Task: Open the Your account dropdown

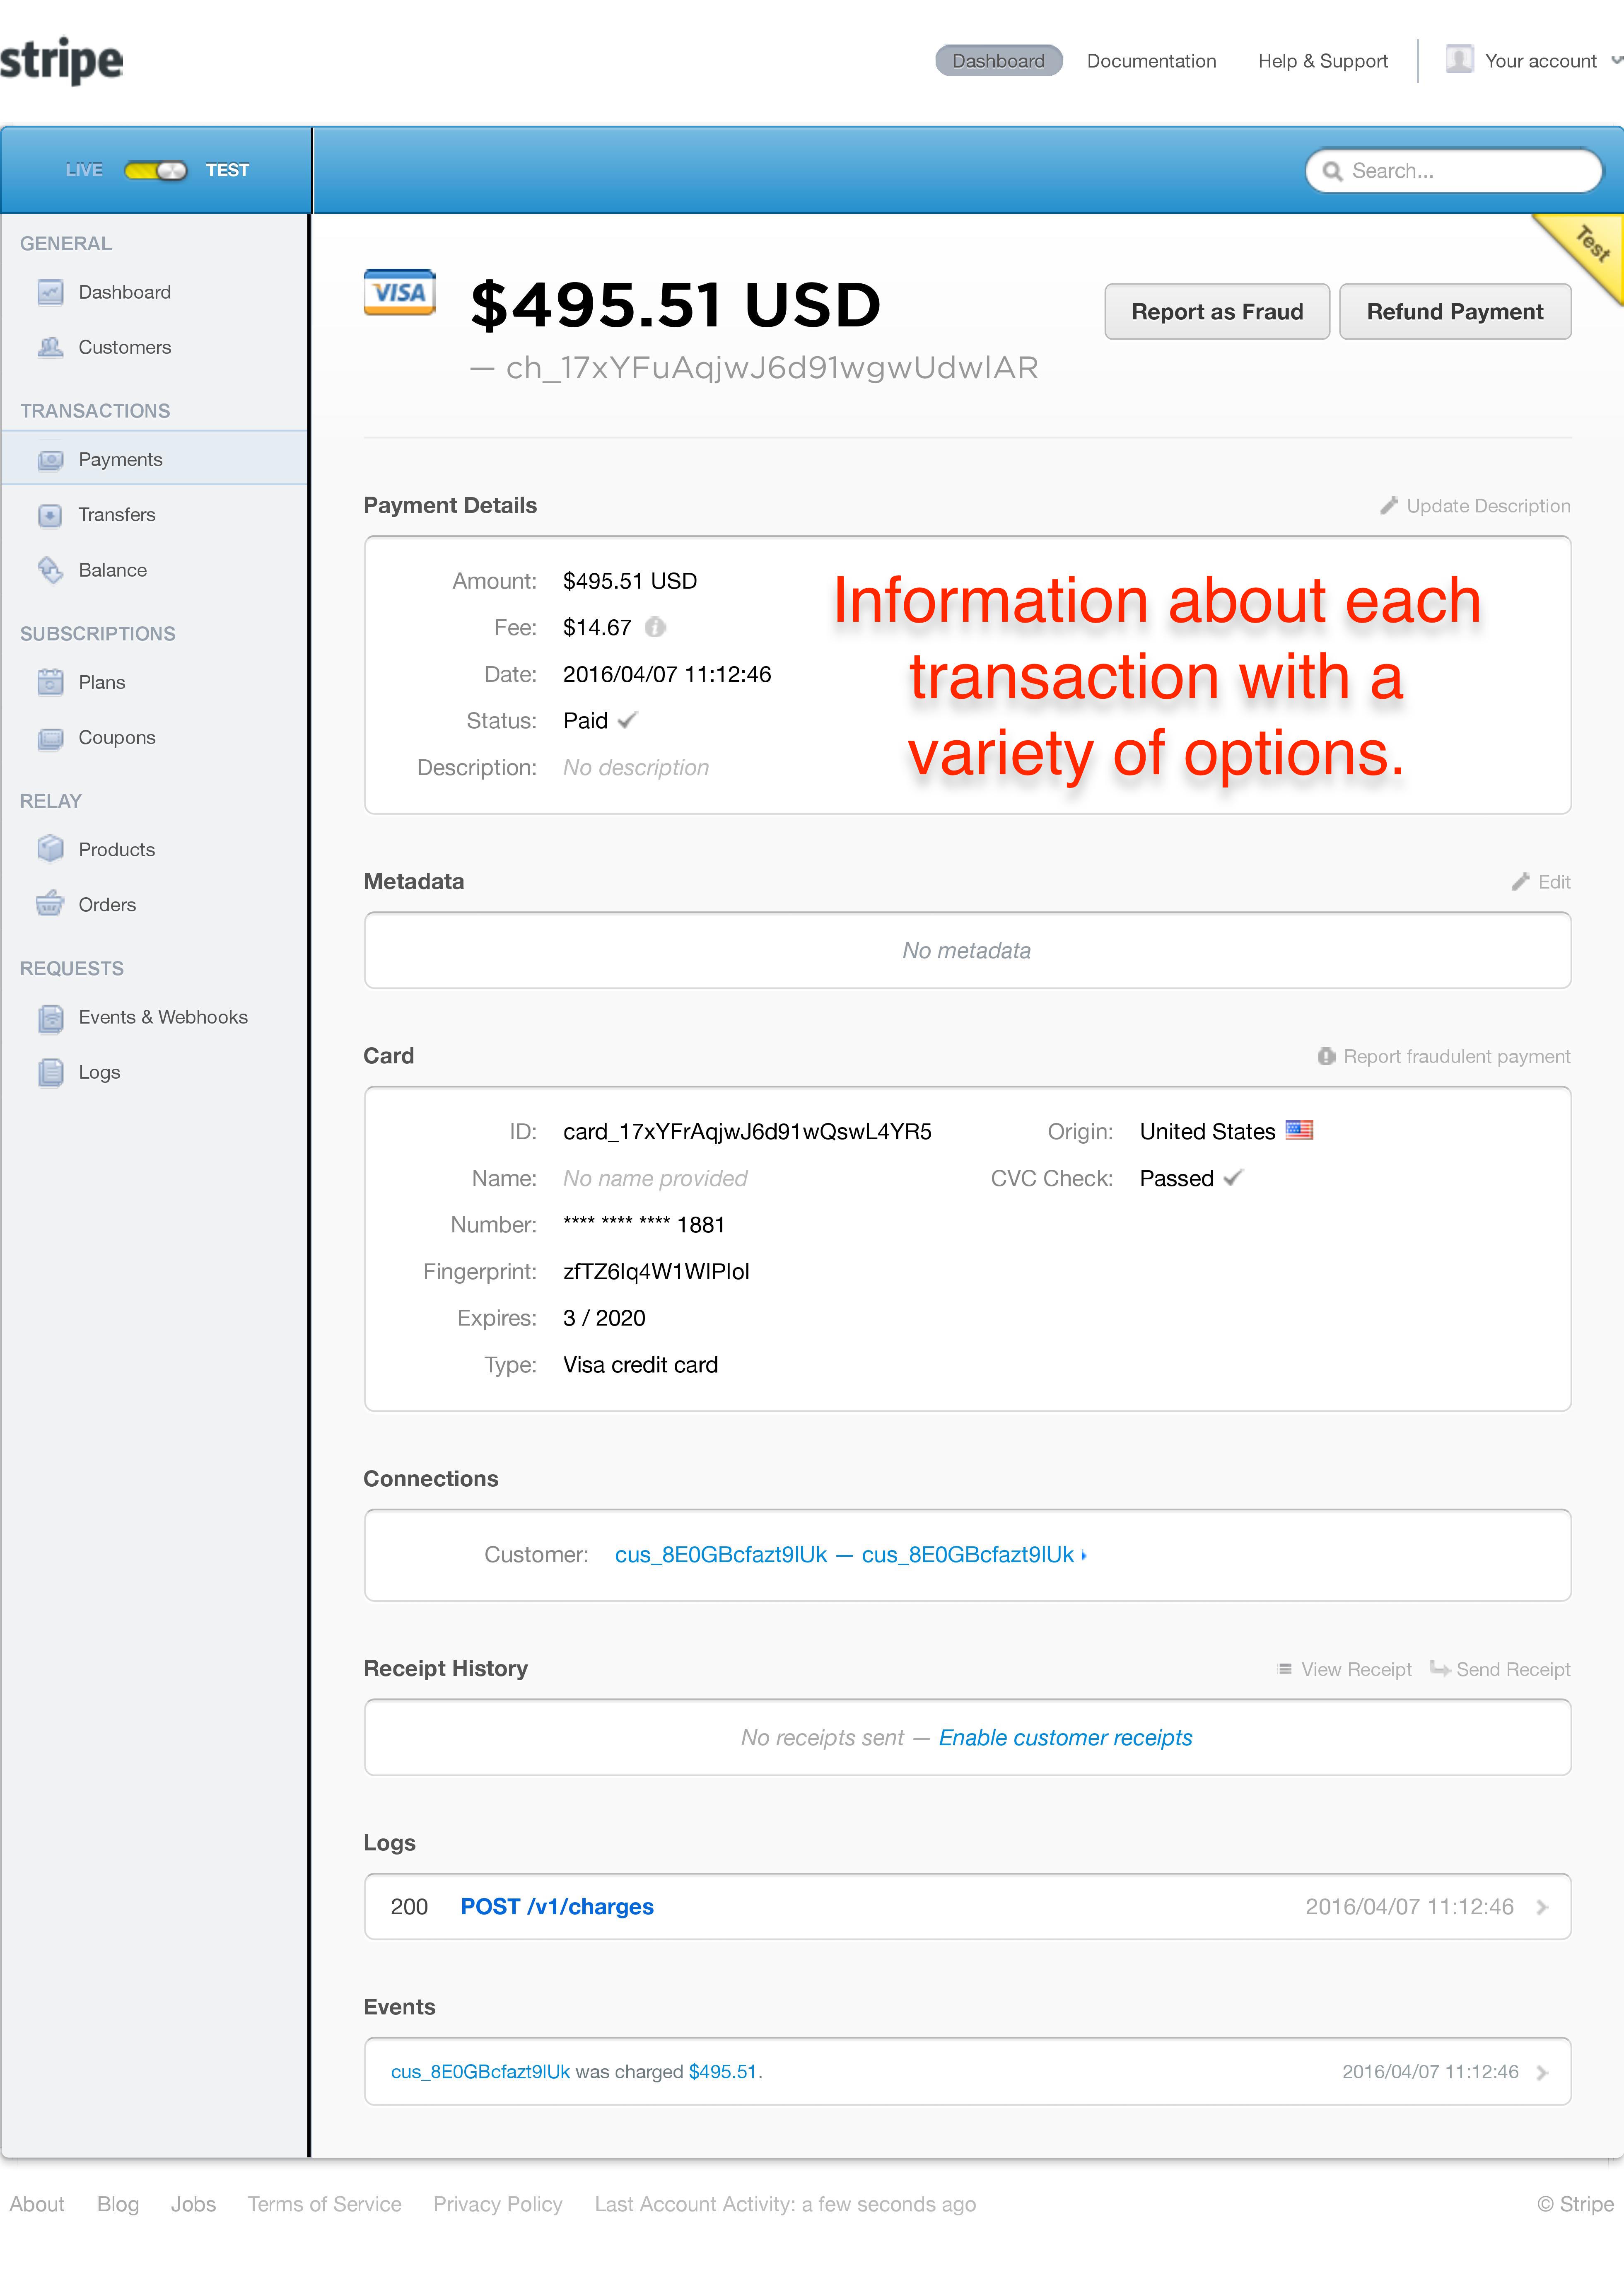Action: (x=1540, y=61)
